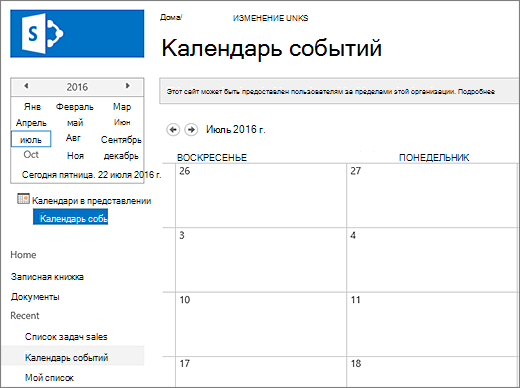
Task: Click the Июль 2016 г. month label
Action: [x=236, y=129]
